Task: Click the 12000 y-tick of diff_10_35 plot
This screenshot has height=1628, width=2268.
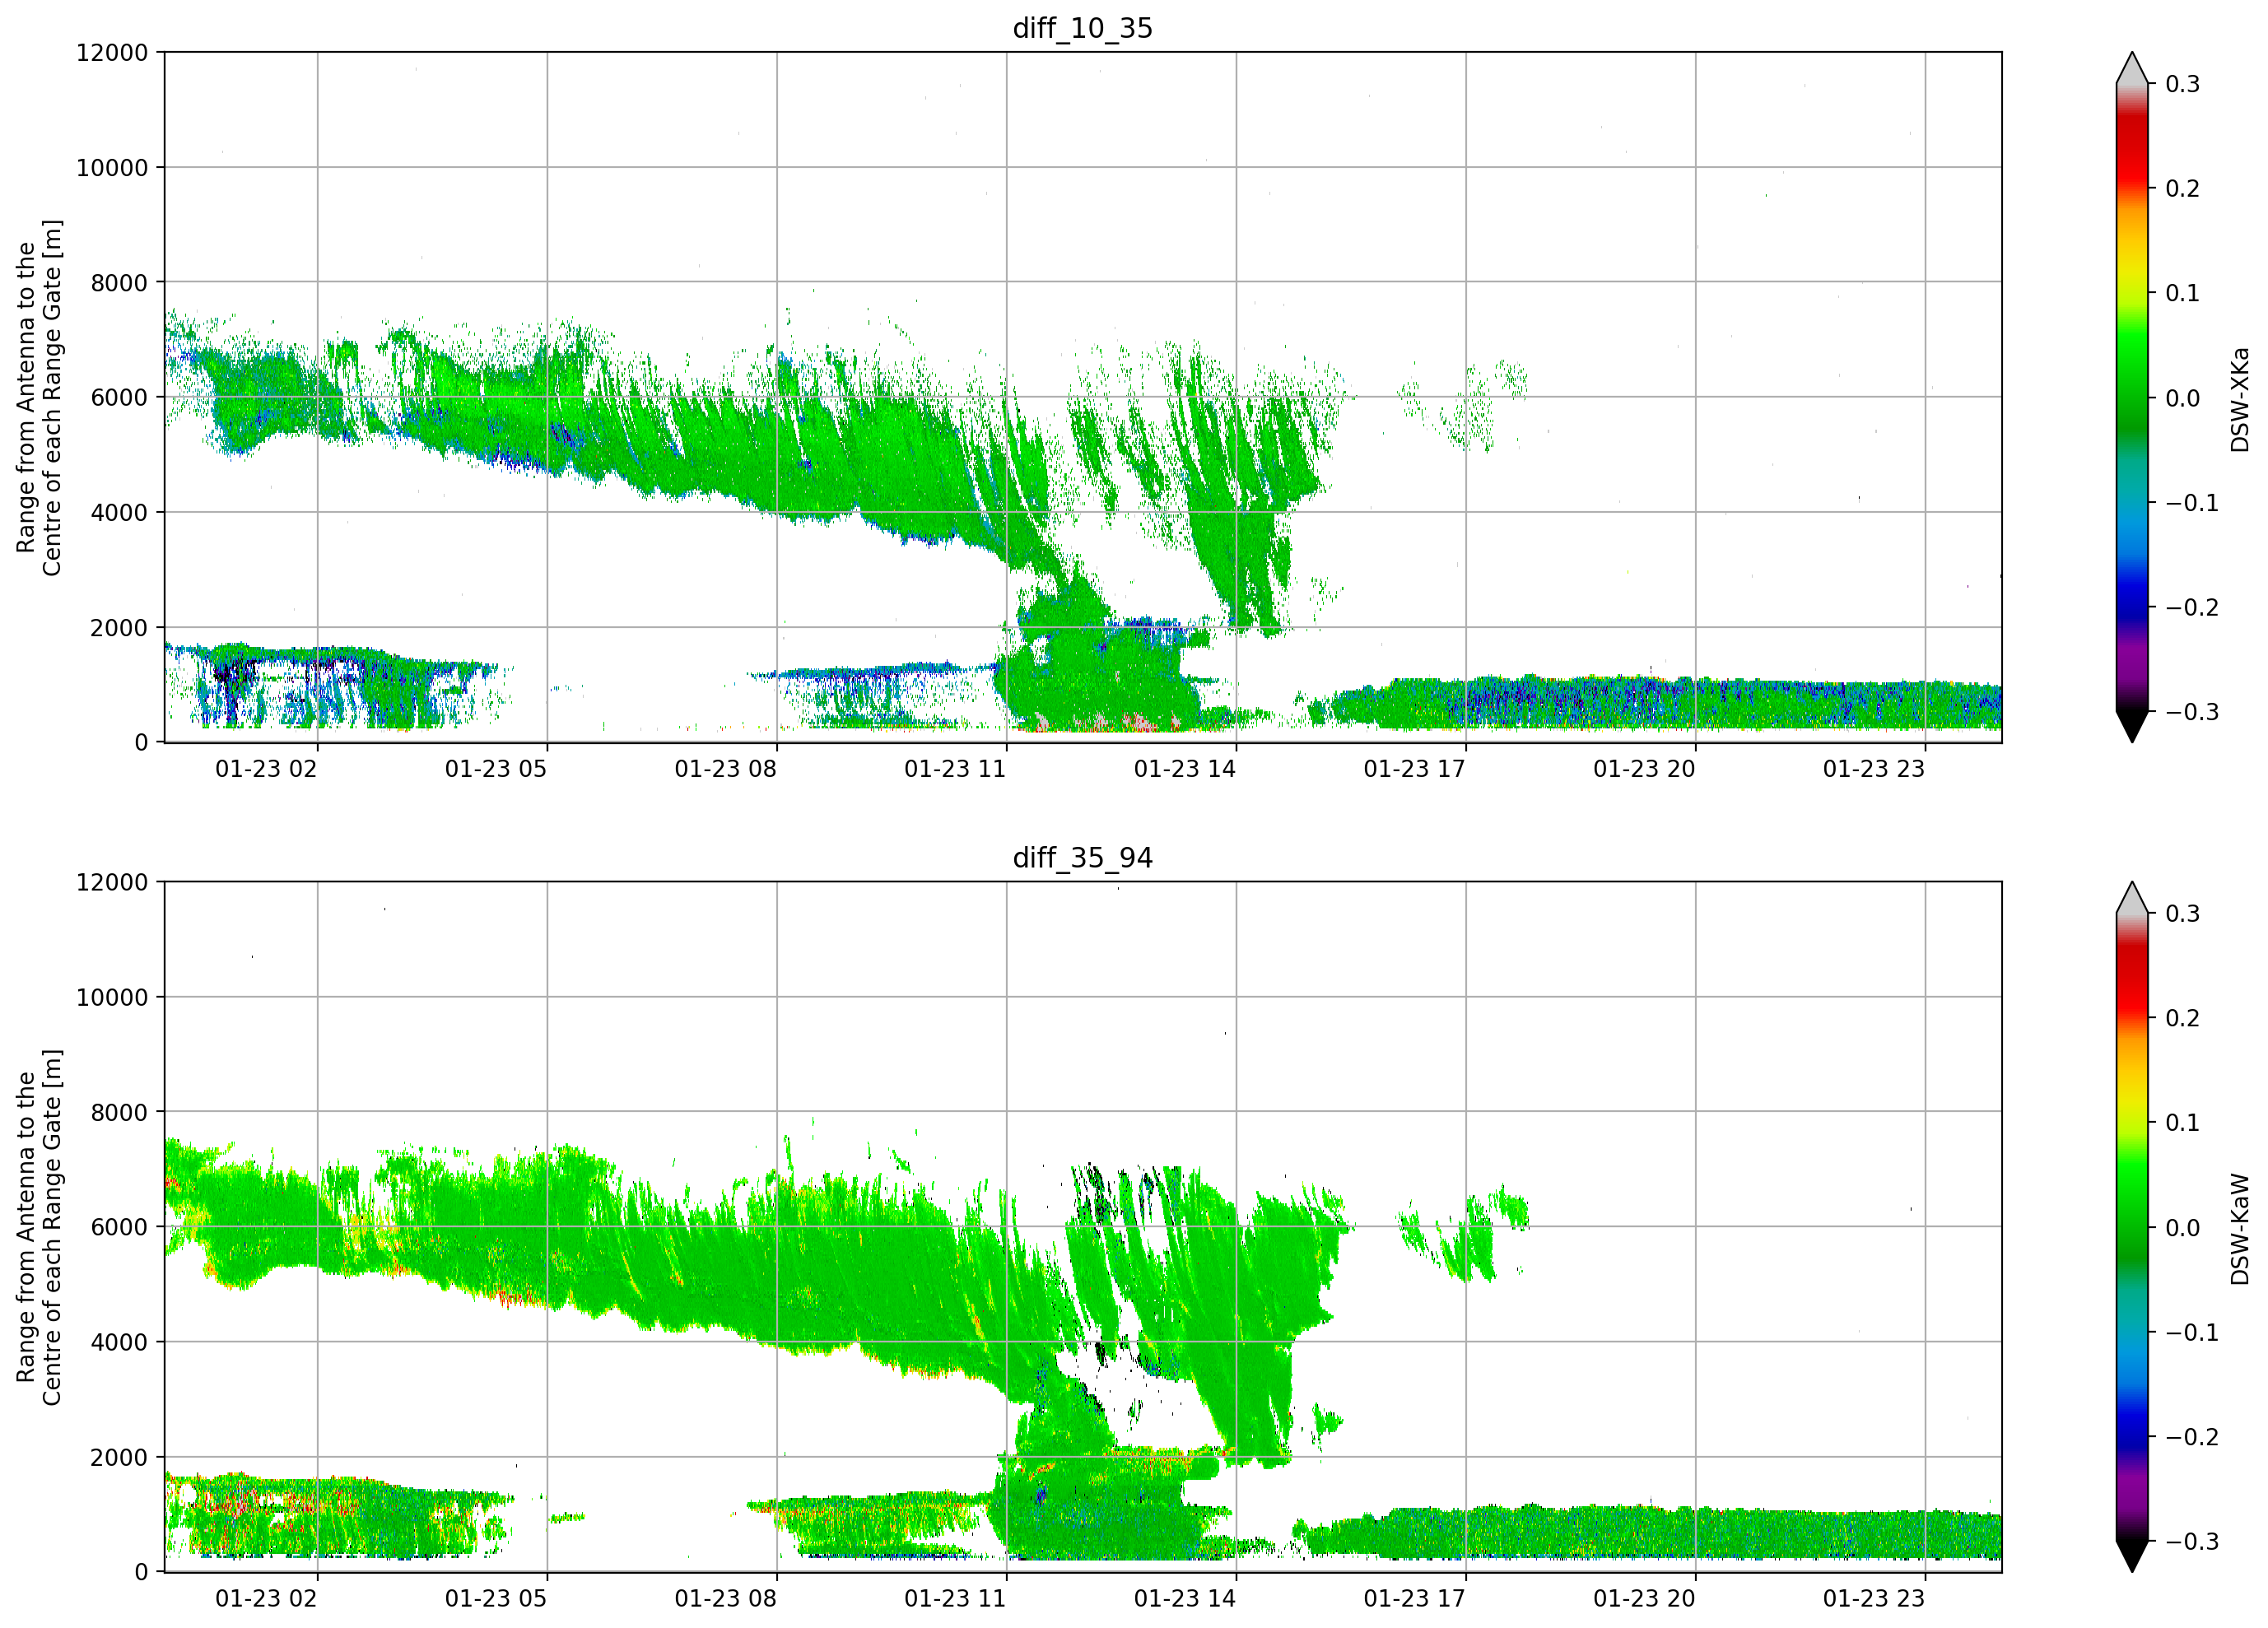Action: point(112,53)
